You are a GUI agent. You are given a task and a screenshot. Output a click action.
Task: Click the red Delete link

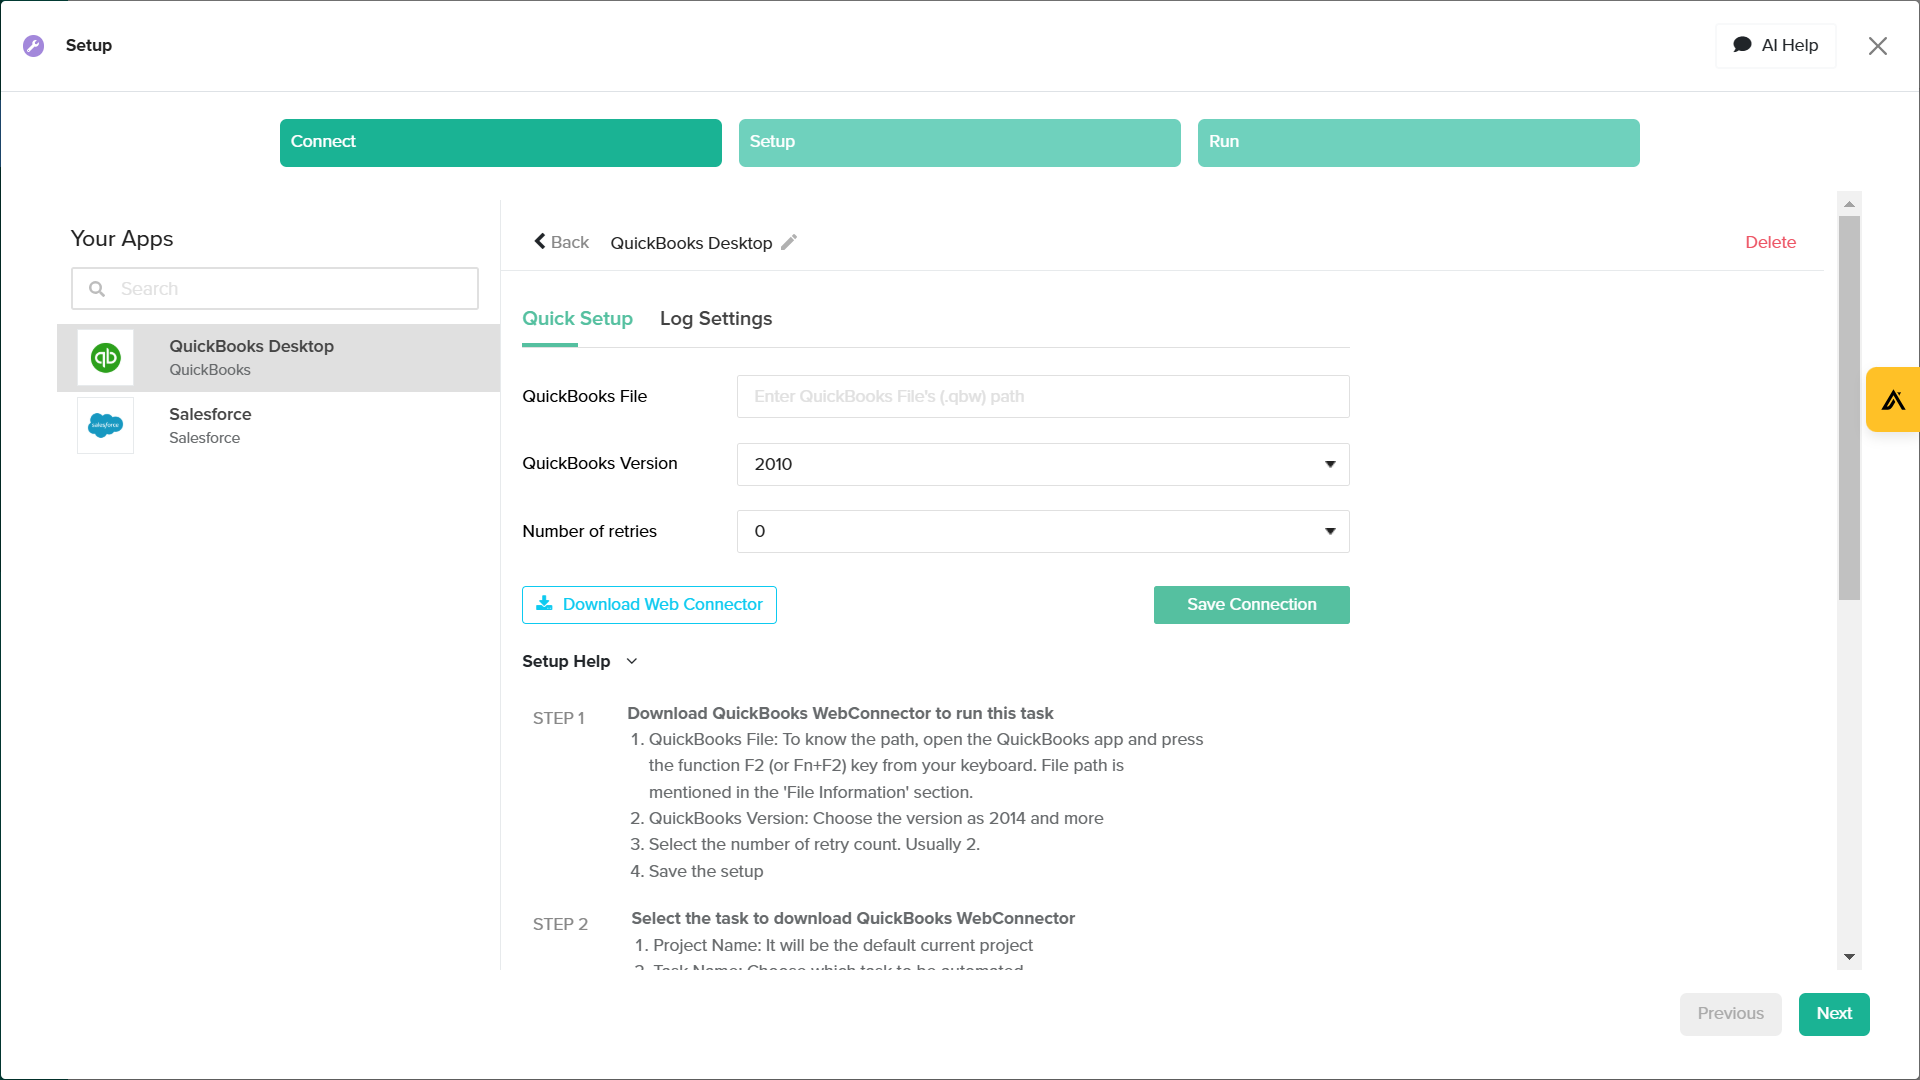click(x=1770, y=242)
